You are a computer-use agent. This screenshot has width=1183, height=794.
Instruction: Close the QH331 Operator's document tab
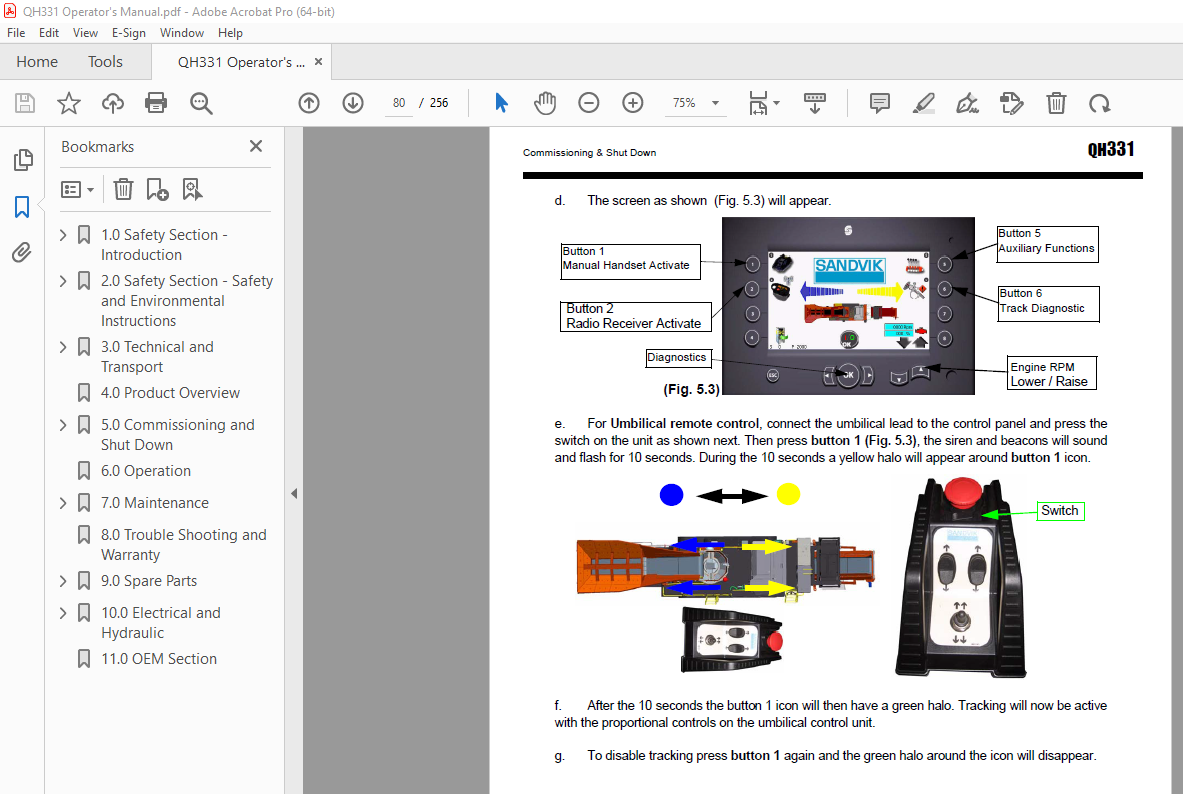pyautogui.click(x=318, y=62)
